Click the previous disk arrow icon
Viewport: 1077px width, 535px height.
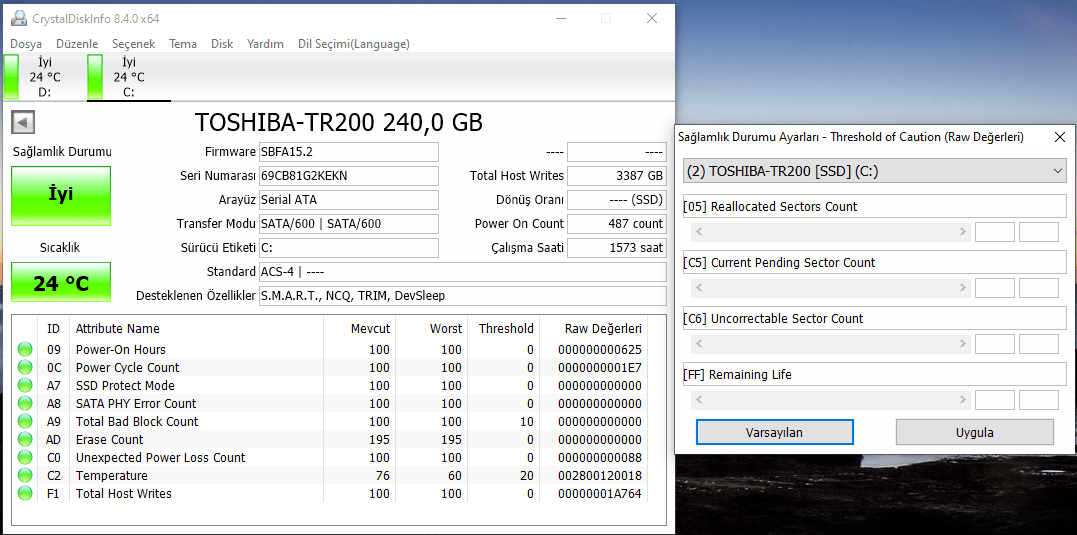[24, 122]
